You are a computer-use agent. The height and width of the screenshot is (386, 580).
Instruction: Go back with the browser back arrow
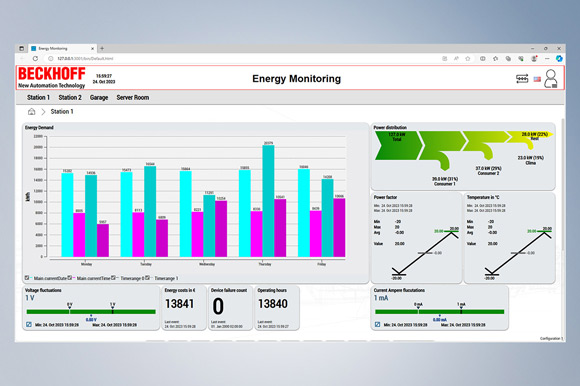tap(22, 58)
